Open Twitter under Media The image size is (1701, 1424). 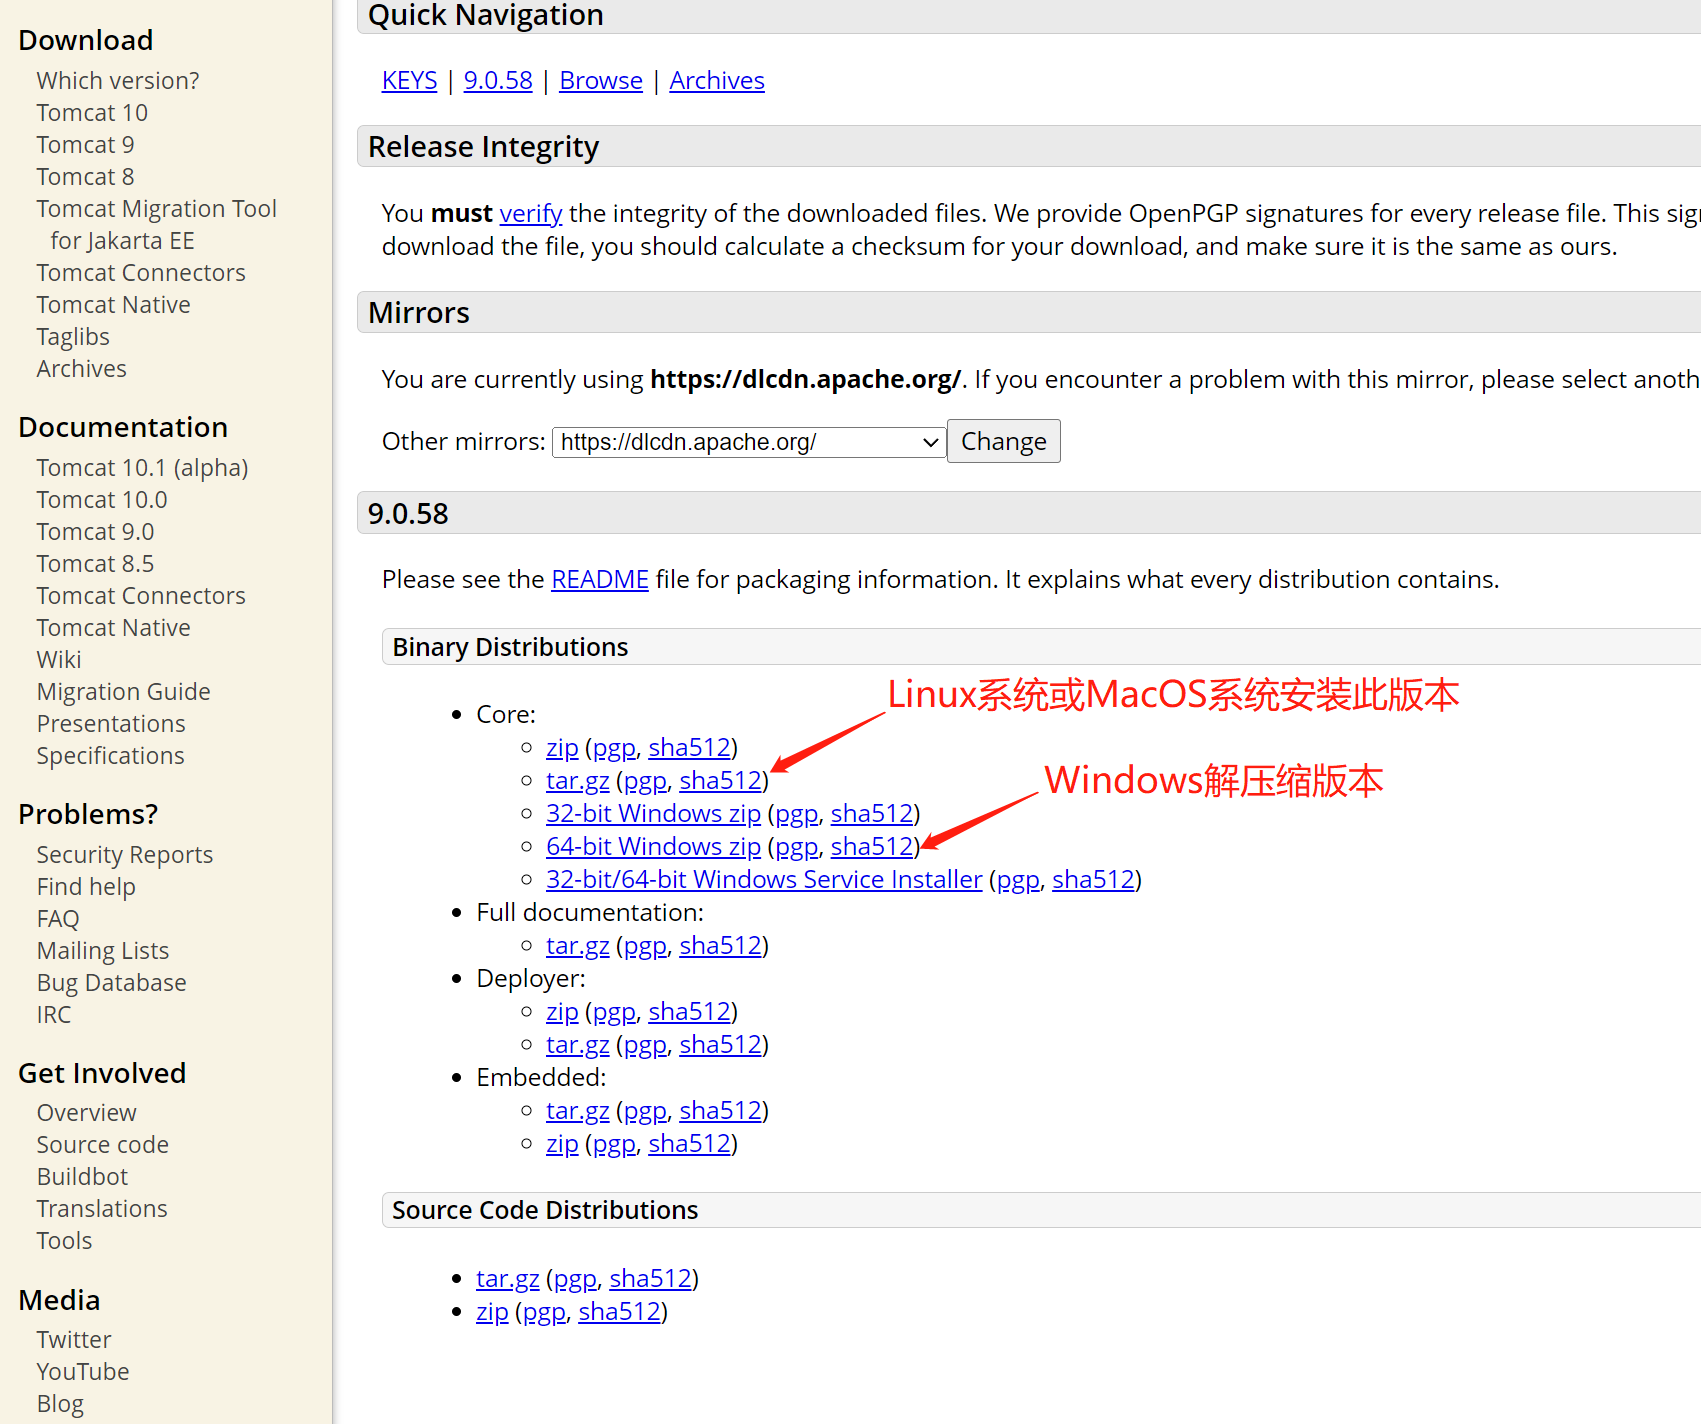(x=74, y=1340)
